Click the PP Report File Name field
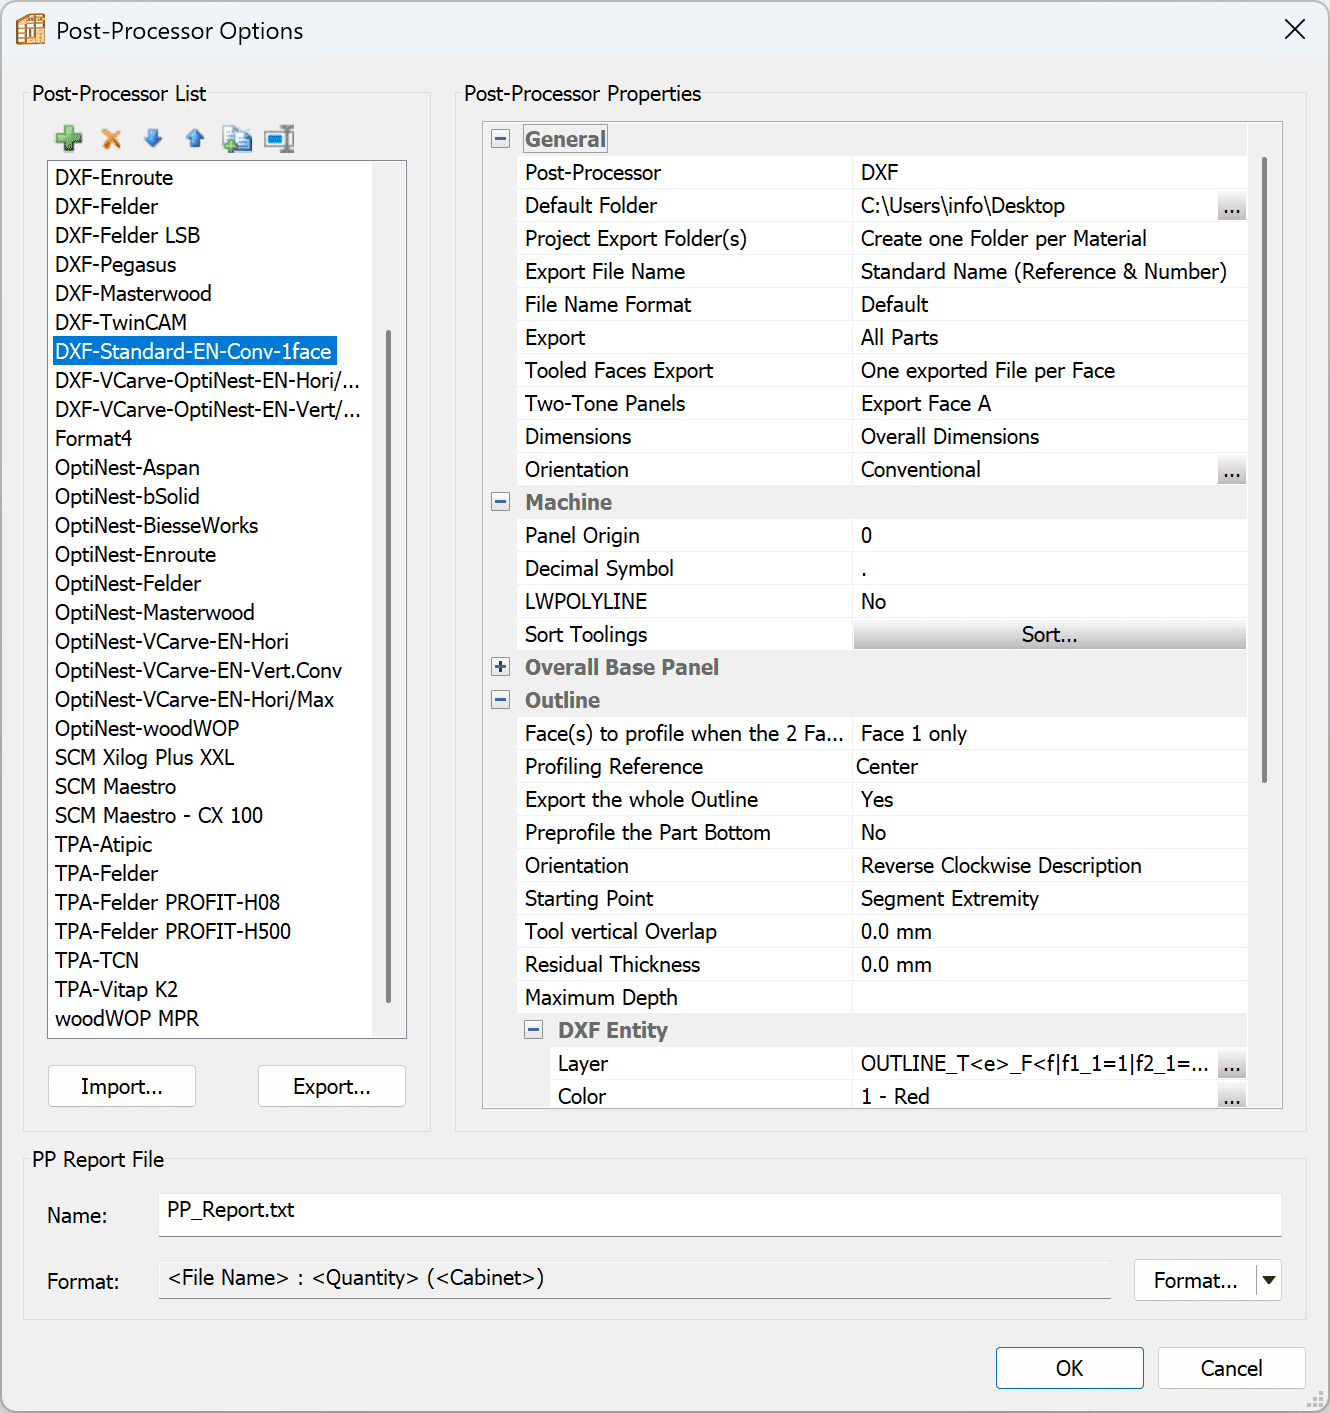 (x=719, y=1213)
